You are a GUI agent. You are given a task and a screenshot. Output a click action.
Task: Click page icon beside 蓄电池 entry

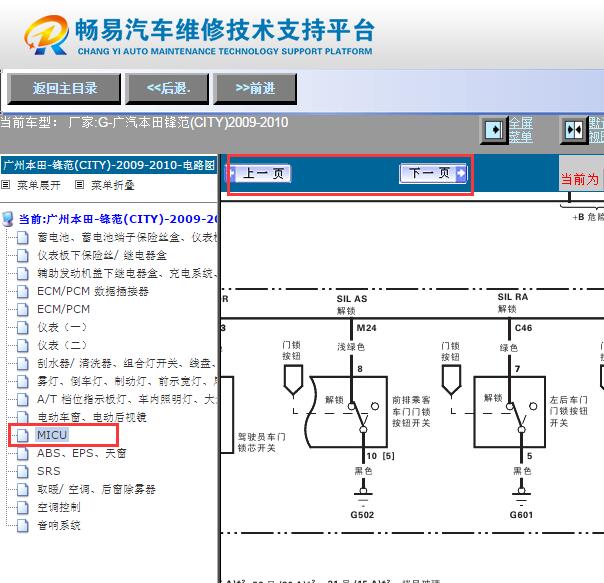pyautogui.click(x=23, y=238)
